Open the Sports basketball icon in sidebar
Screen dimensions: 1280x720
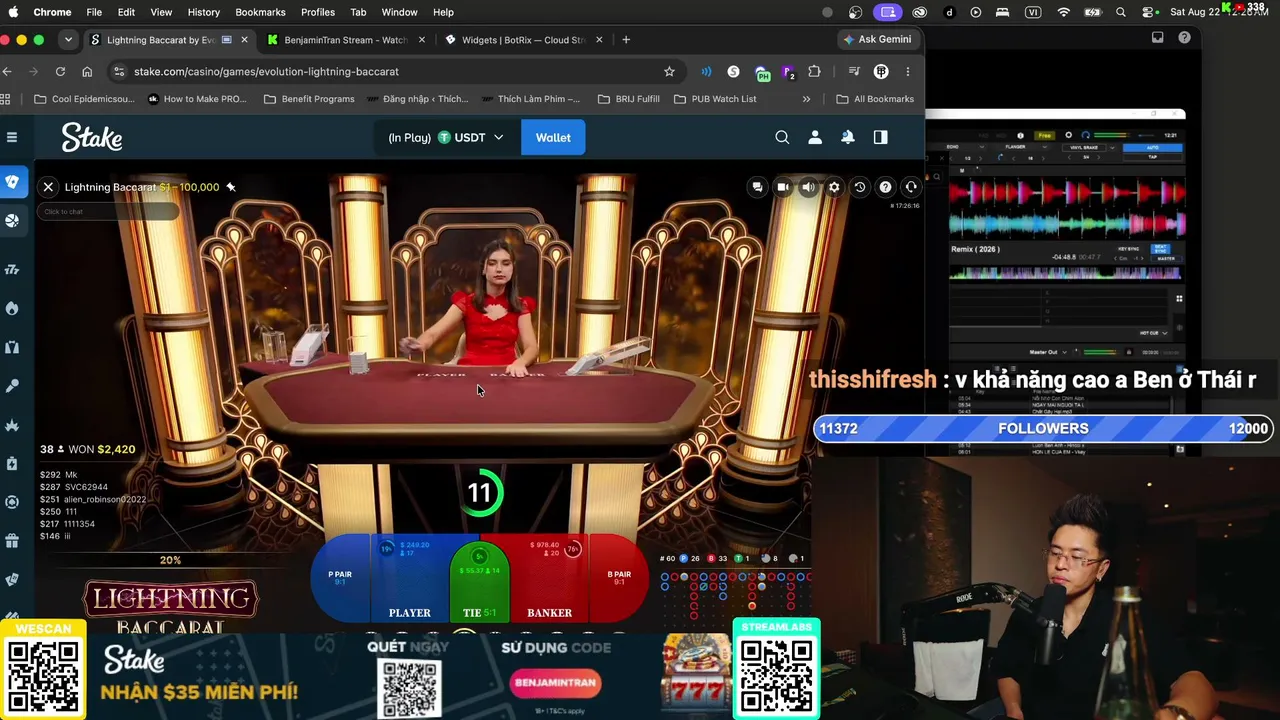(x=12, y=220)
